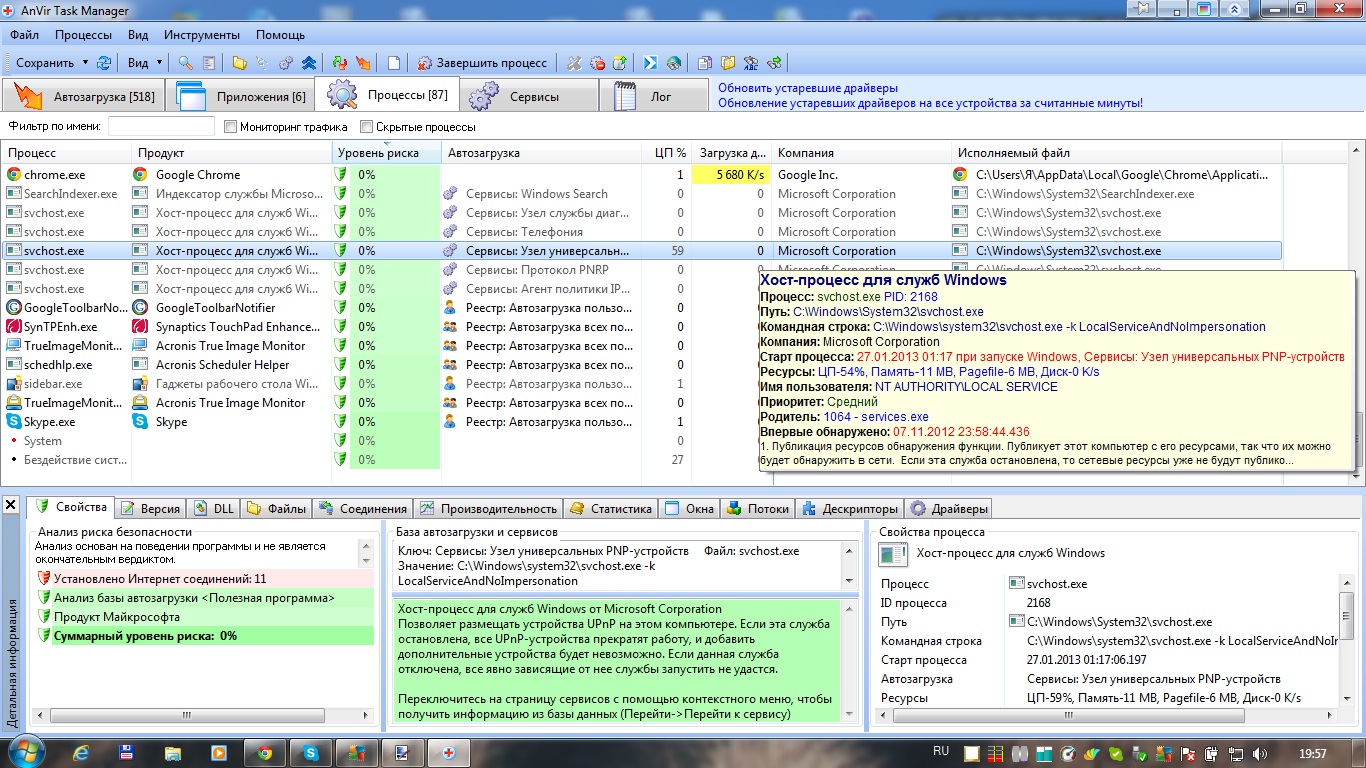Click the ABC check icon in toolbar

[752, 63]
